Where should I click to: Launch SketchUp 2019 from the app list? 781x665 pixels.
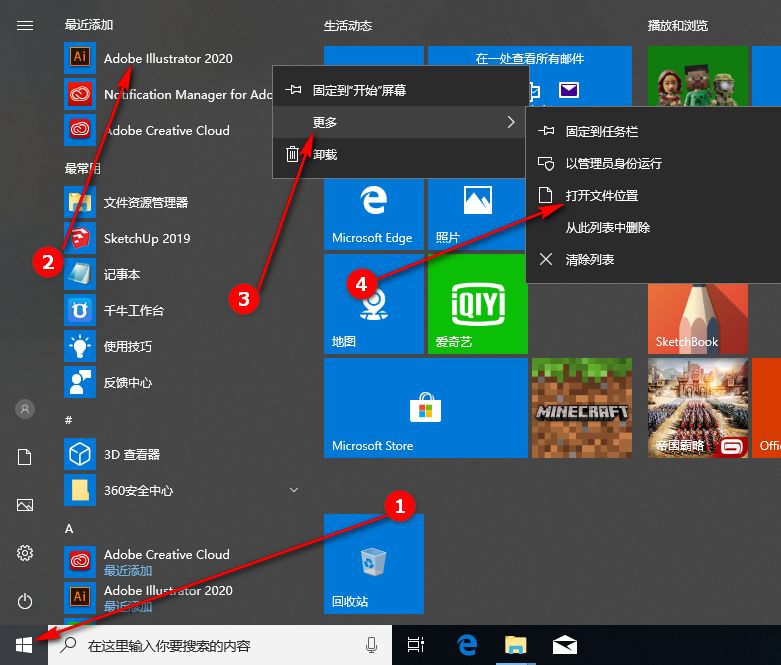click(146, 238)
